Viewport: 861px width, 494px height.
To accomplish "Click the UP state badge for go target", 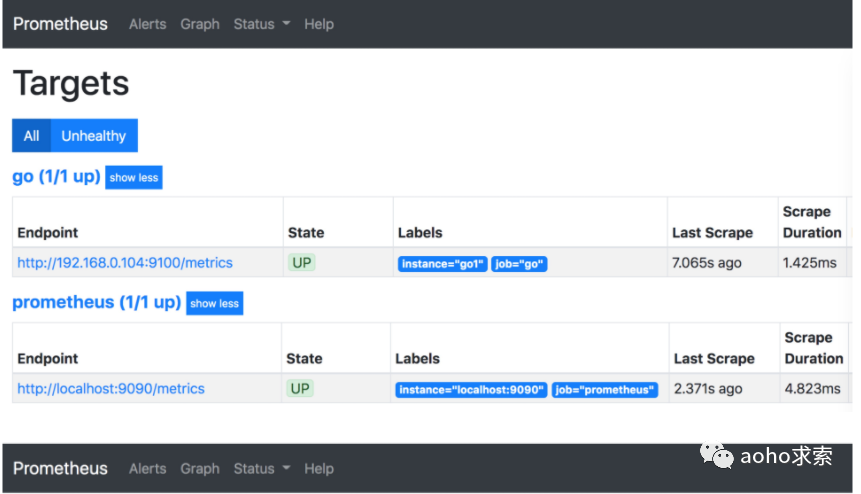I will pos(301,263).
